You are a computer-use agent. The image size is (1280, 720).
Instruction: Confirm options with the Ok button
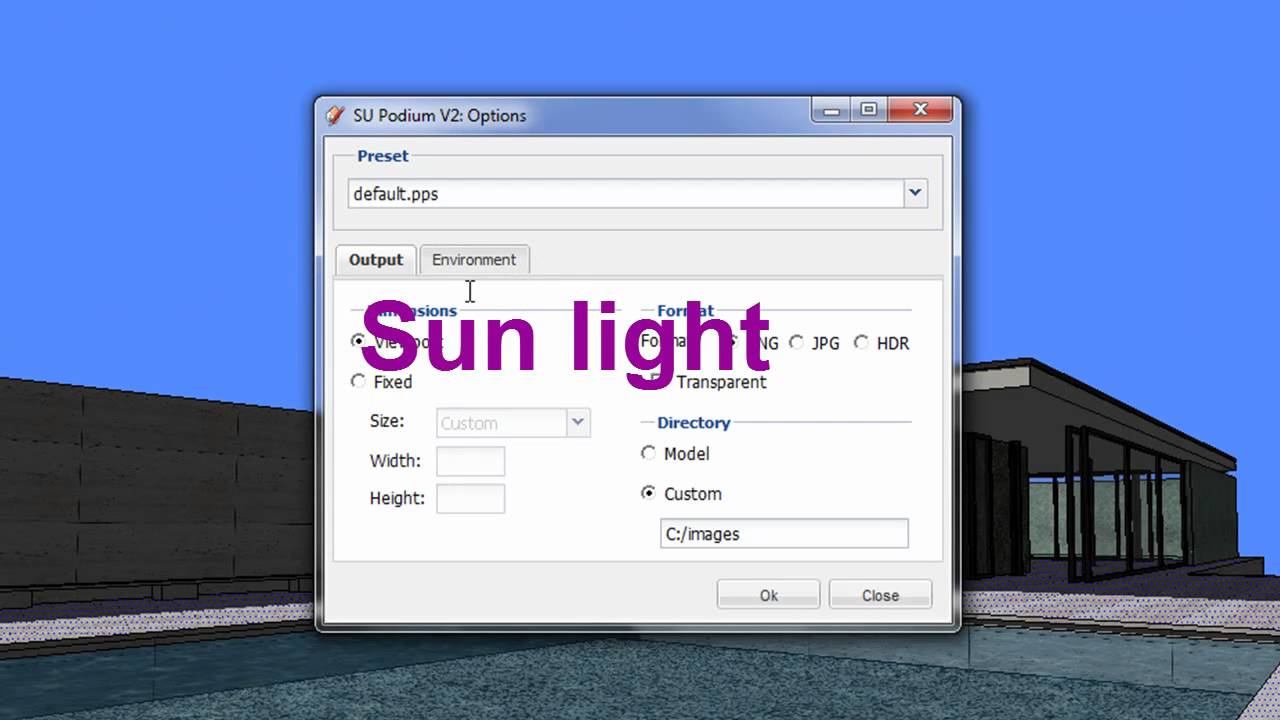pyautogui.click(x=768, y=595)
